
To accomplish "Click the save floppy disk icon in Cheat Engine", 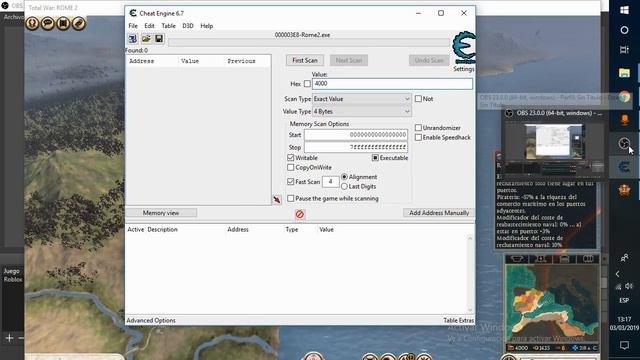I will tap(159, 39).
